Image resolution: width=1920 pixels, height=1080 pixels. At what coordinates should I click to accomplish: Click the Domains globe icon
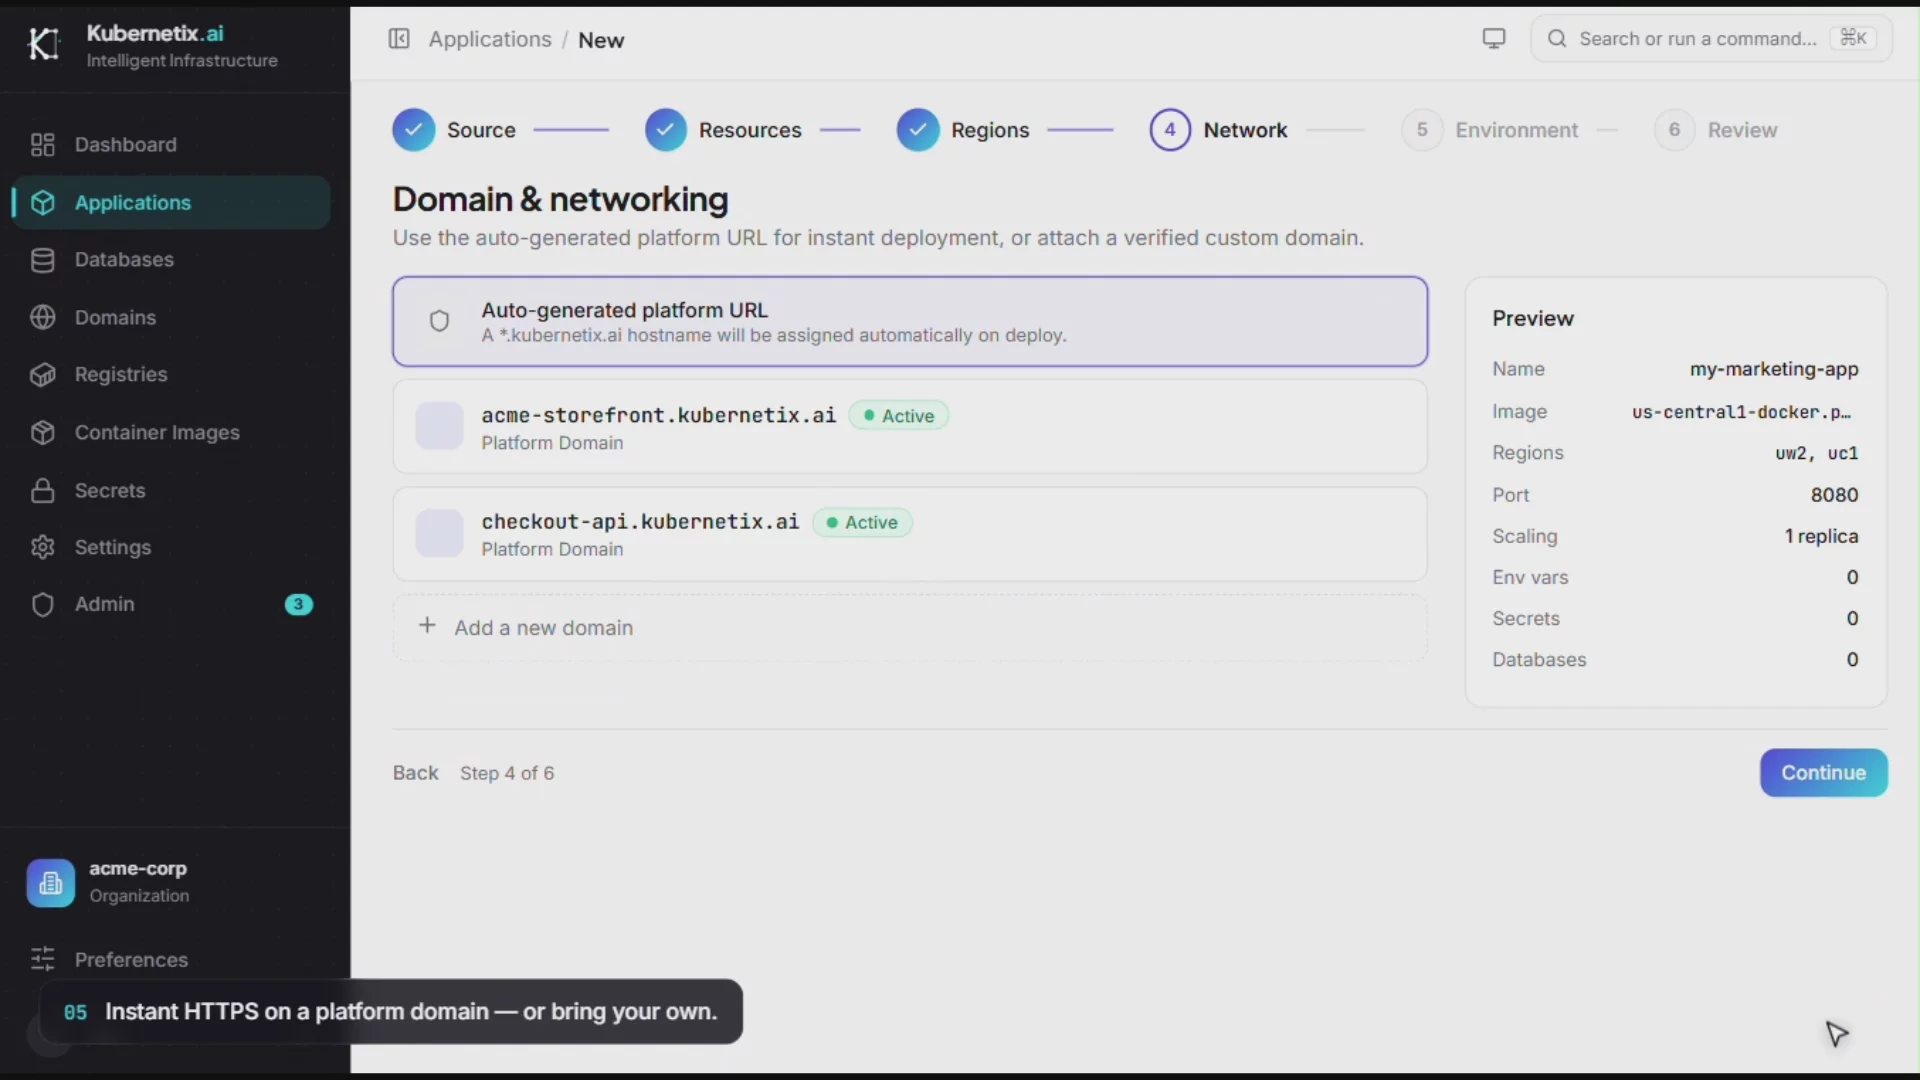[x=42, y=318]
